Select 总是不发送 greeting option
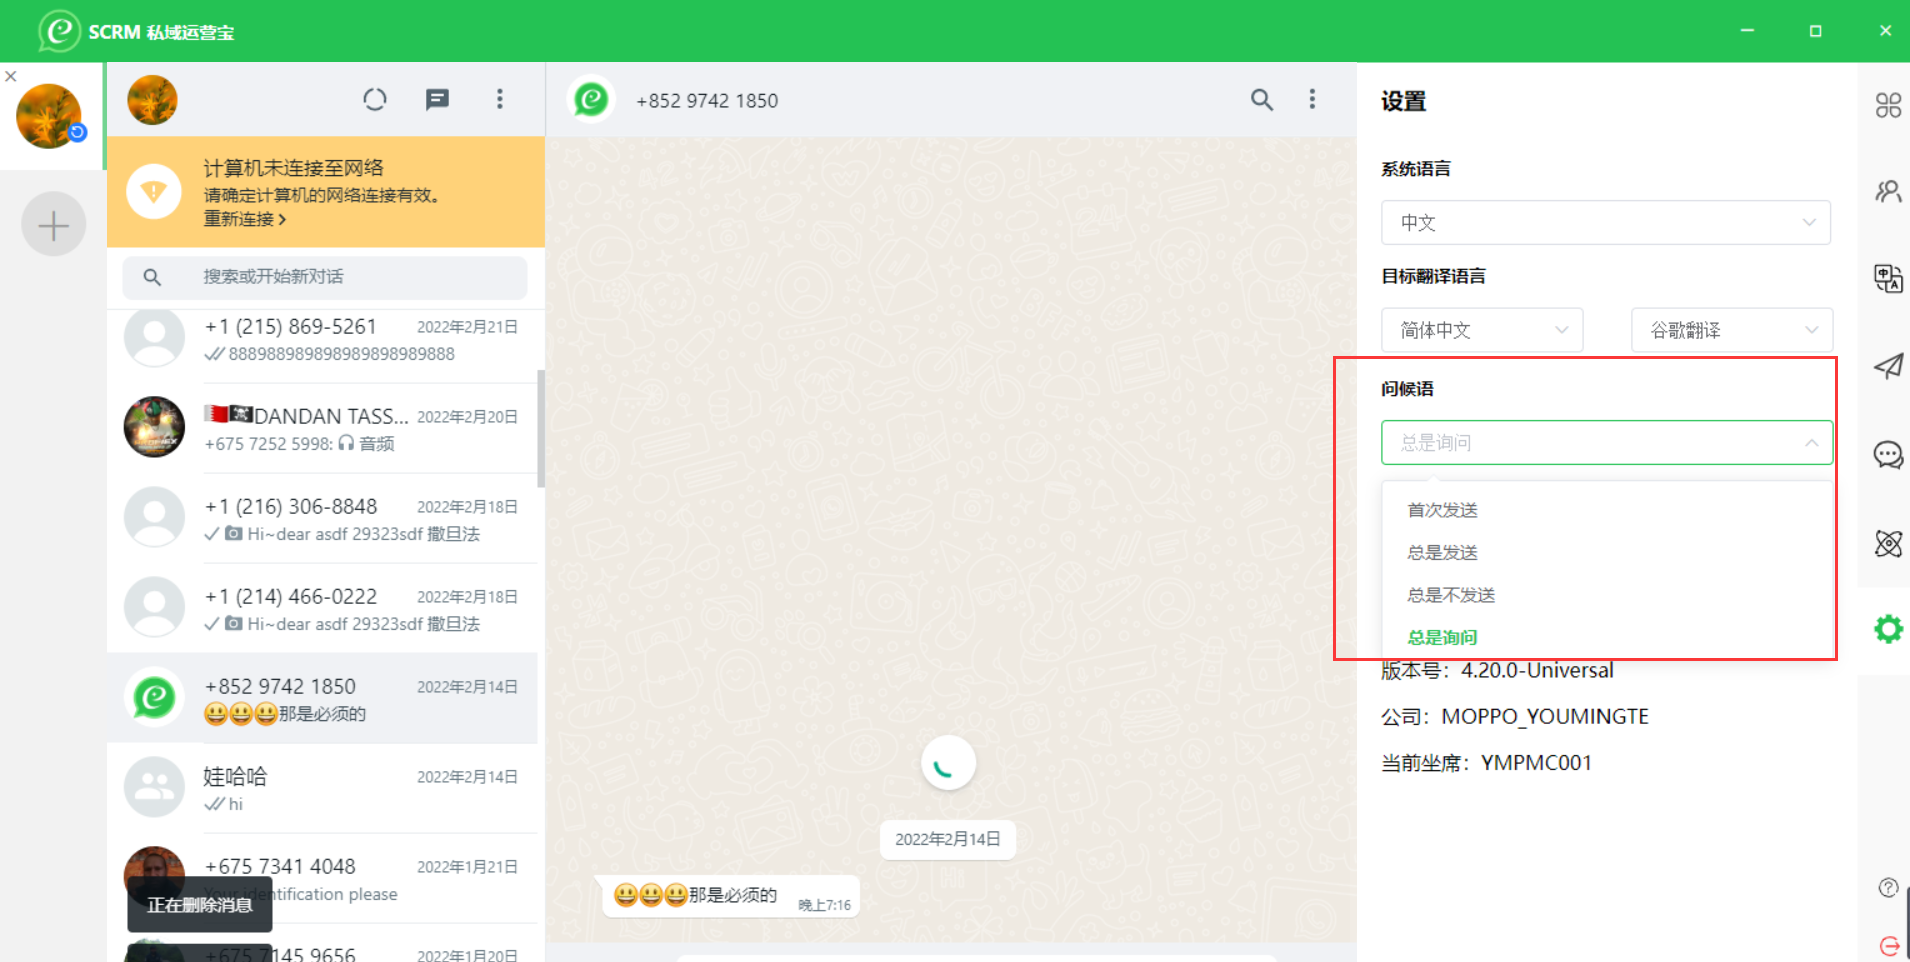 1451,595
